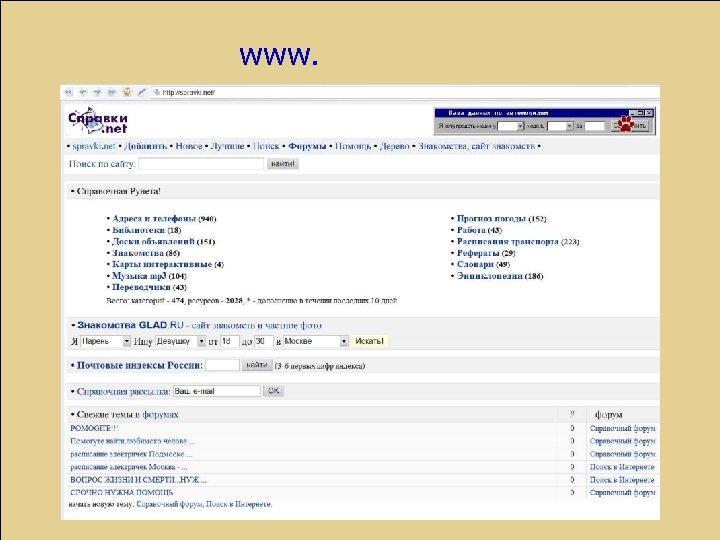720x540 pixels.
Task: Click the найти! site search button
Action: click(283, 163)
